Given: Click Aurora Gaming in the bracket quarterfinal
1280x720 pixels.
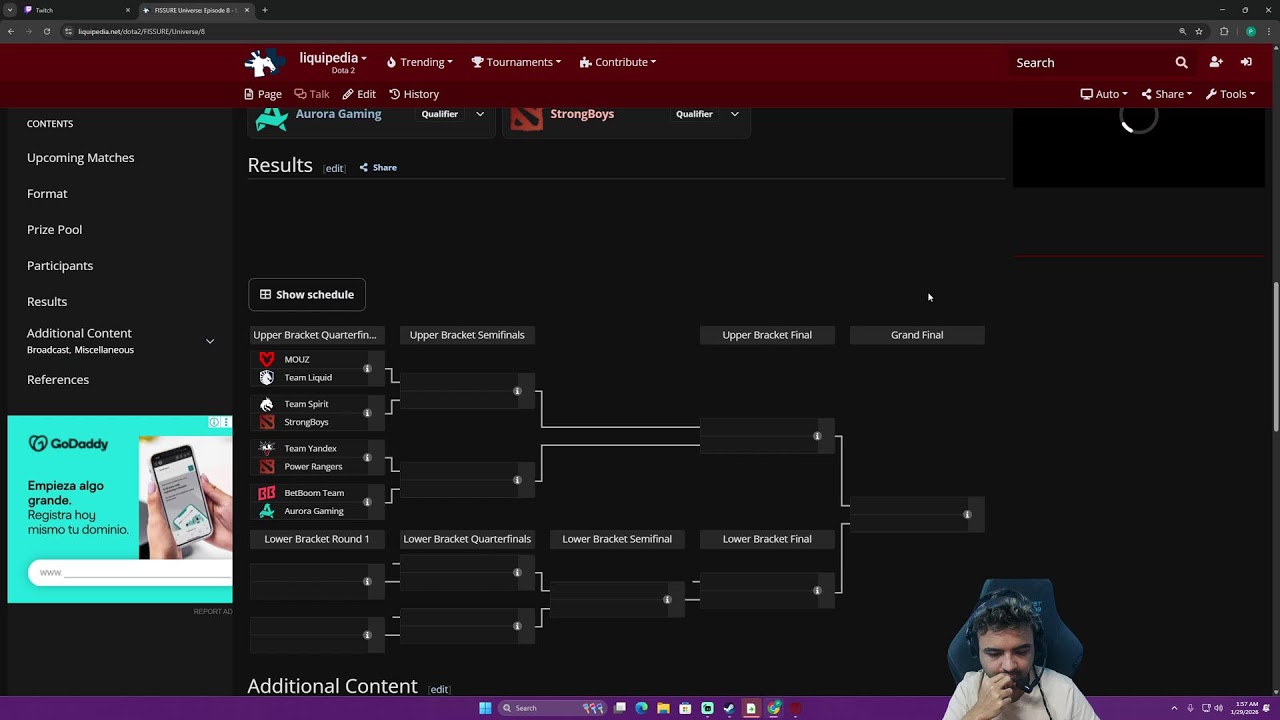Looking at the screenshot, I should coord(314,511).
